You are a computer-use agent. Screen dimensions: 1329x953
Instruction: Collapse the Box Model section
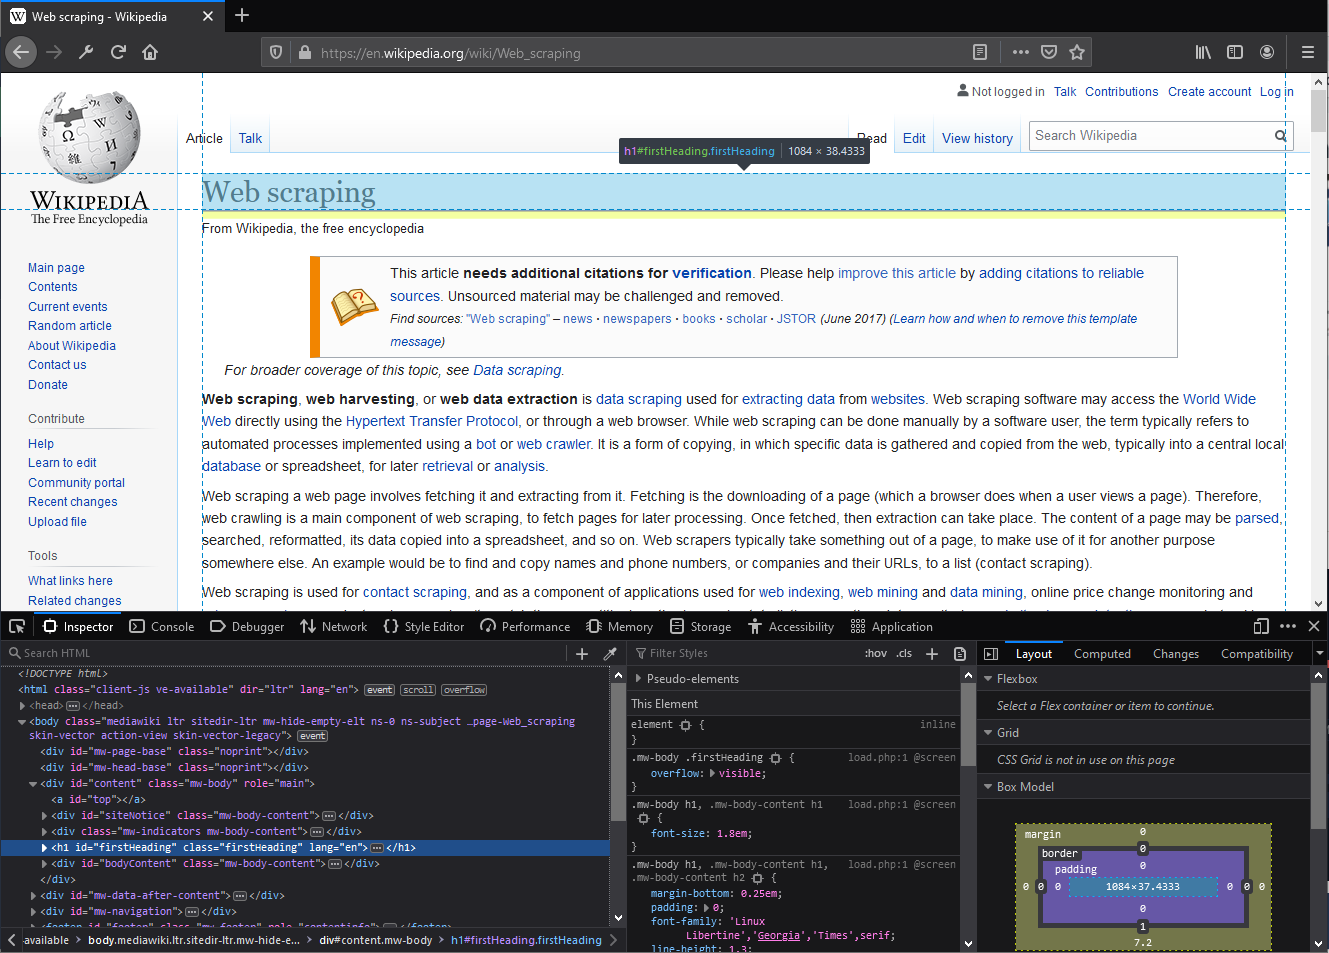pos(988,786)
